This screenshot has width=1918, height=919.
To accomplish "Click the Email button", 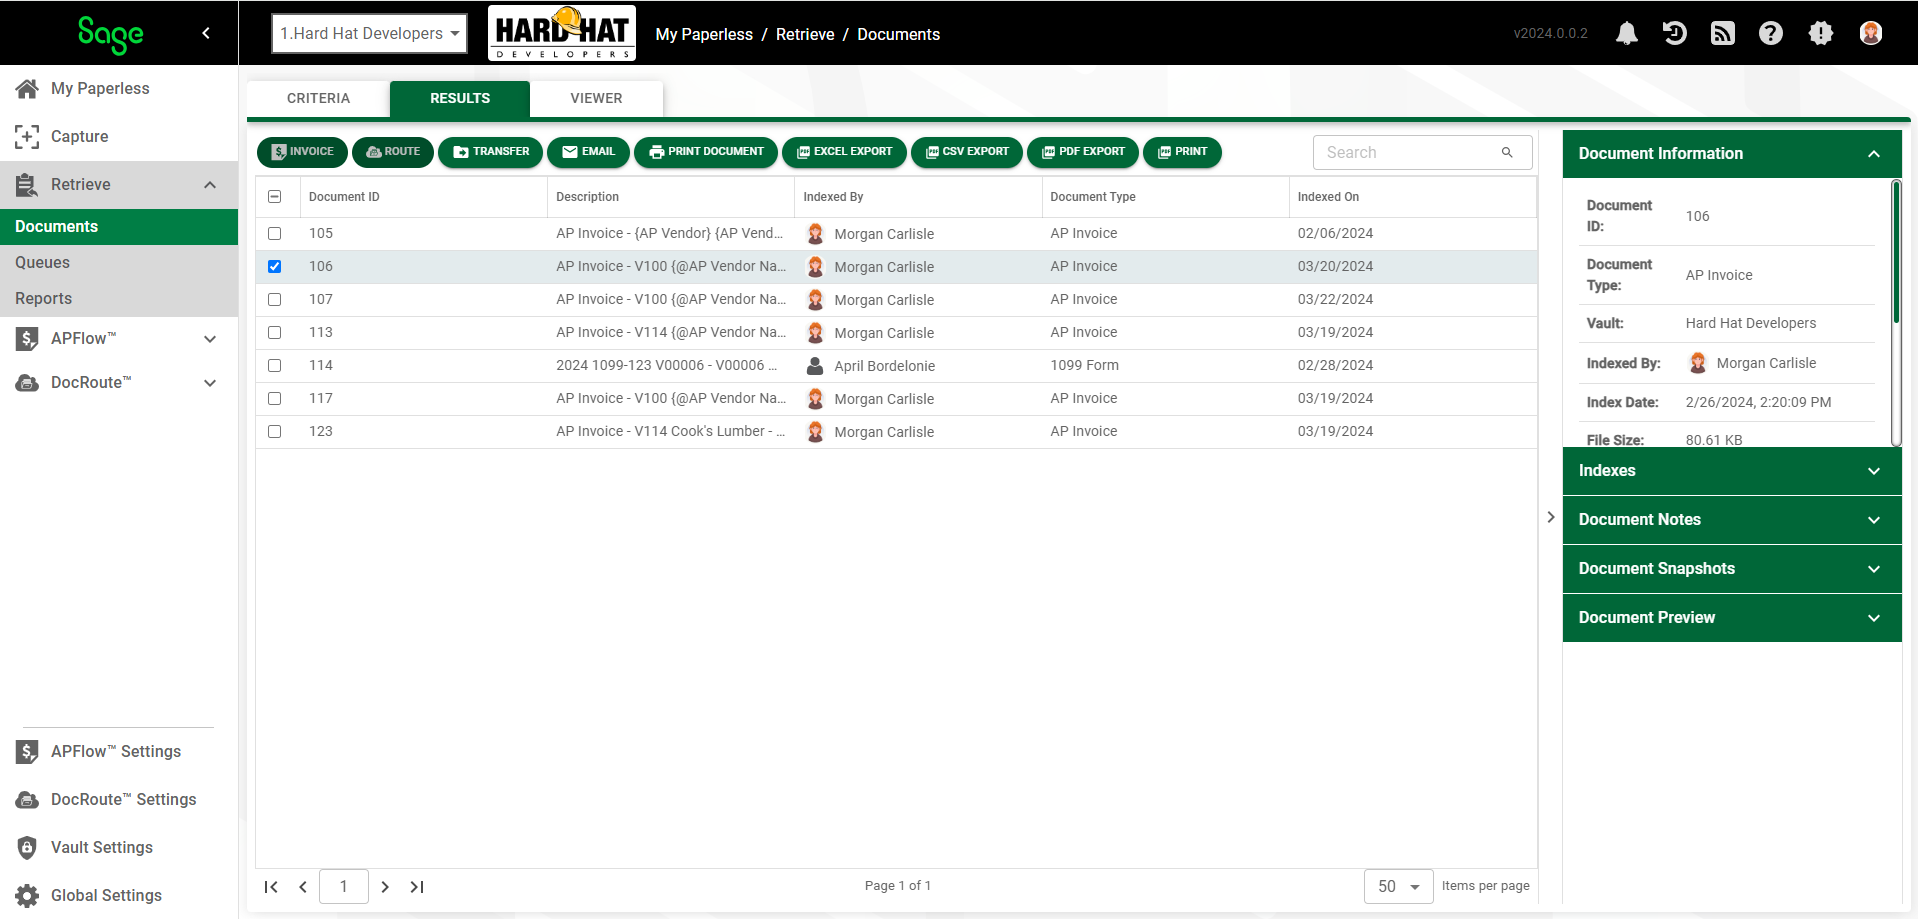I will [x=588, y=152].
